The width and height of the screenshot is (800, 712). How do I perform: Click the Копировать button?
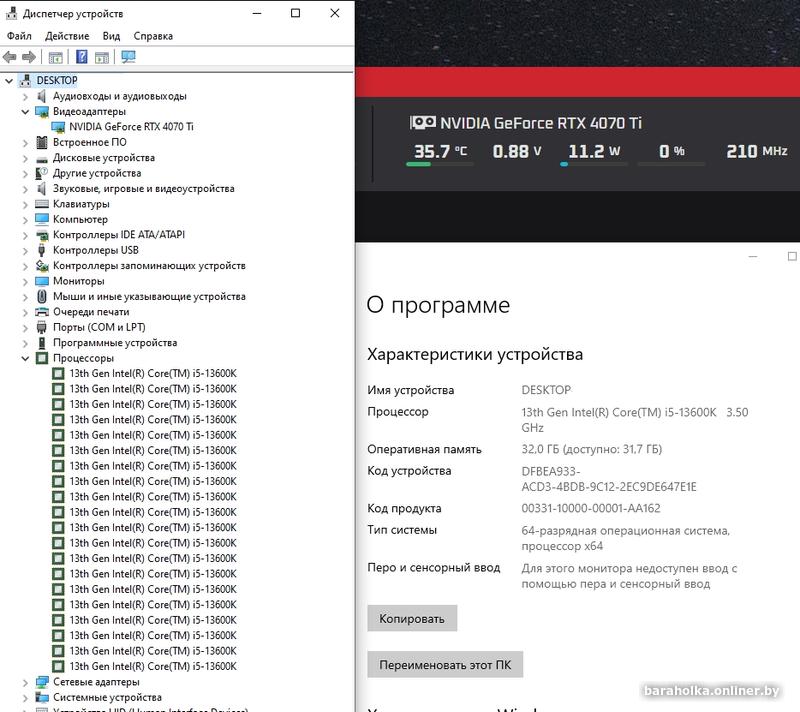coord(412,618)
